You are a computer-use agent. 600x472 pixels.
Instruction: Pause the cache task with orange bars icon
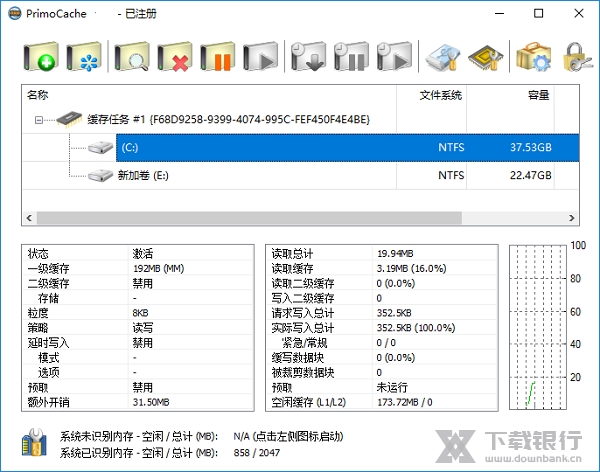click(218, 56)
